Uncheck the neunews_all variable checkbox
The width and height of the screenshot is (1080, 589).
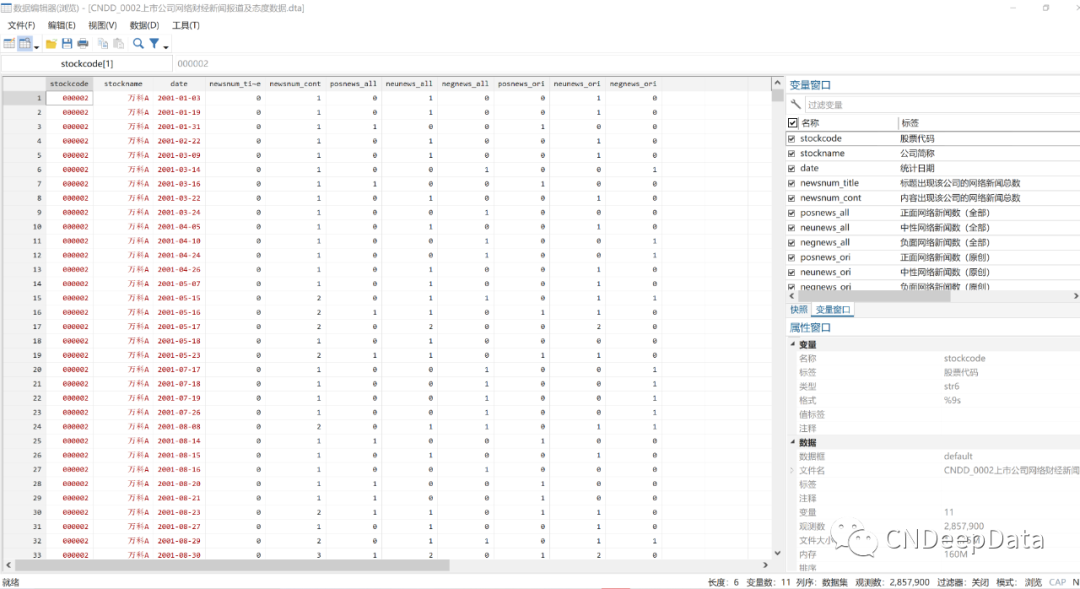point(791,227)
